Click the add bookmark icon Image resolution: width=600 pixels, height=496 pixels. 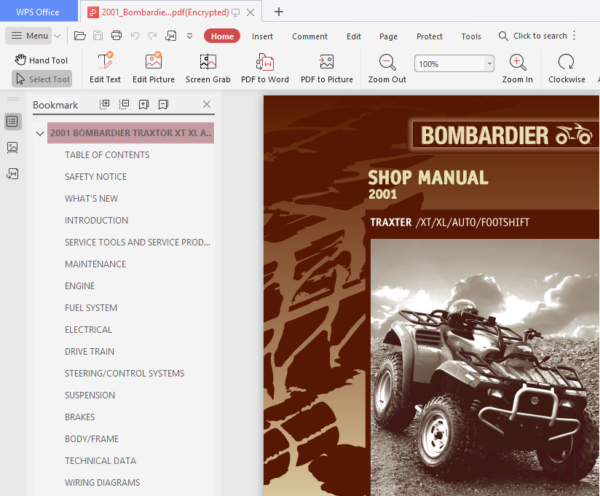(x=144, y=104)
